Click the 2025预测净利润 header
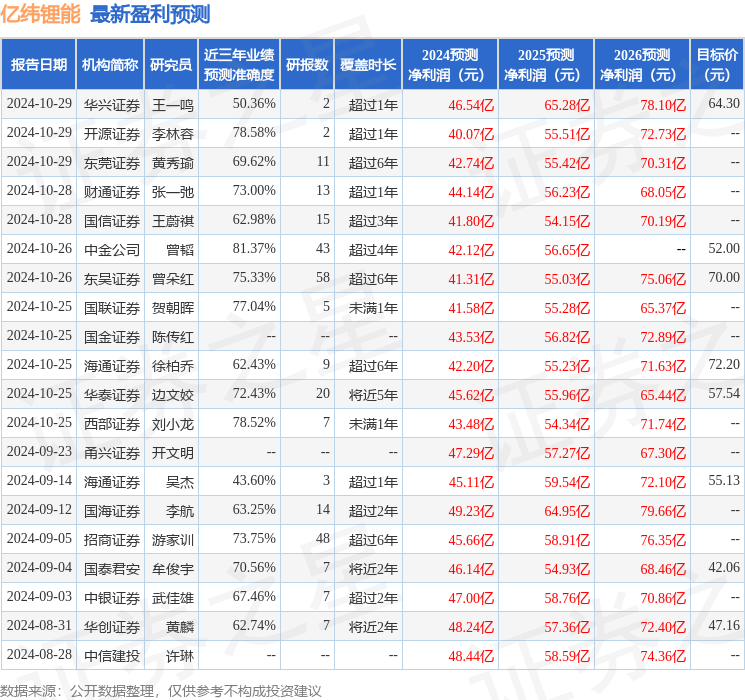Image resolution: width=745 pixels, height=700 pixels. point(546,65)
